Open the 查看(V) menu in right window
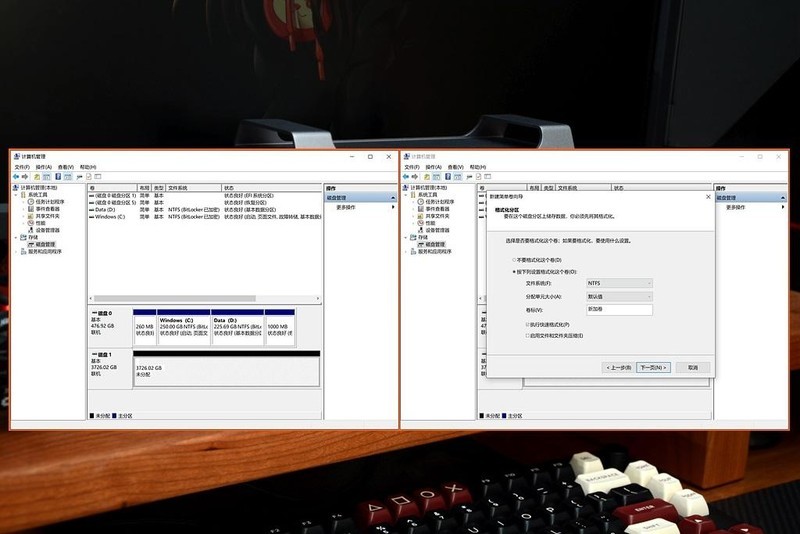 pyautogui.click(x=455, y=167)
